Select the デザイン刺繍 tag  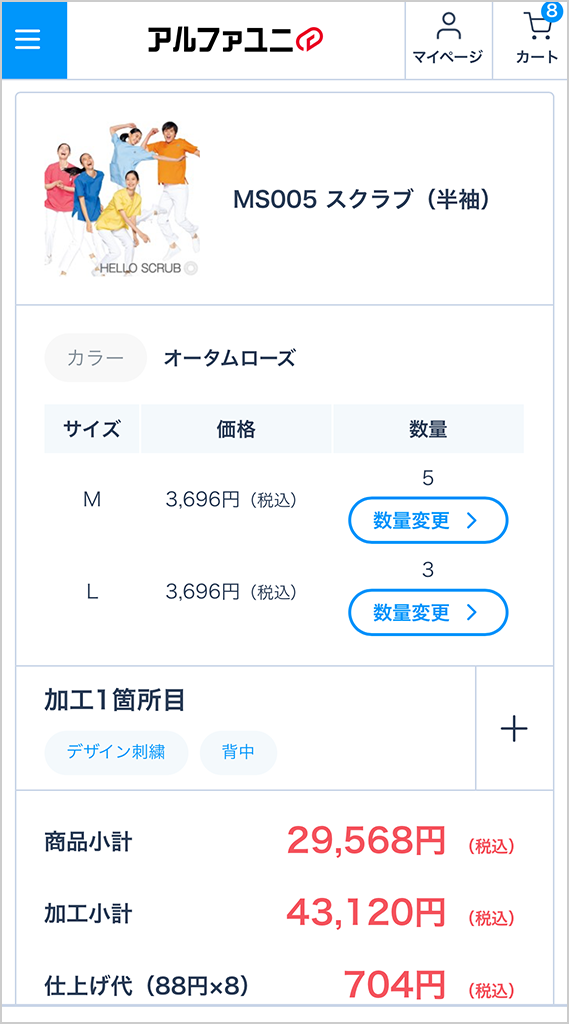tap(116, 752)
